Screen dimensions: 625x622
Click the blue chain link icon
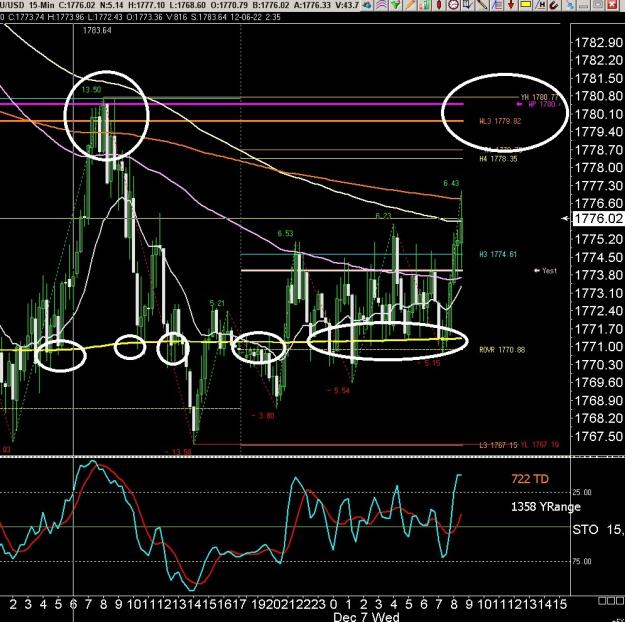[x=571, y=5]
